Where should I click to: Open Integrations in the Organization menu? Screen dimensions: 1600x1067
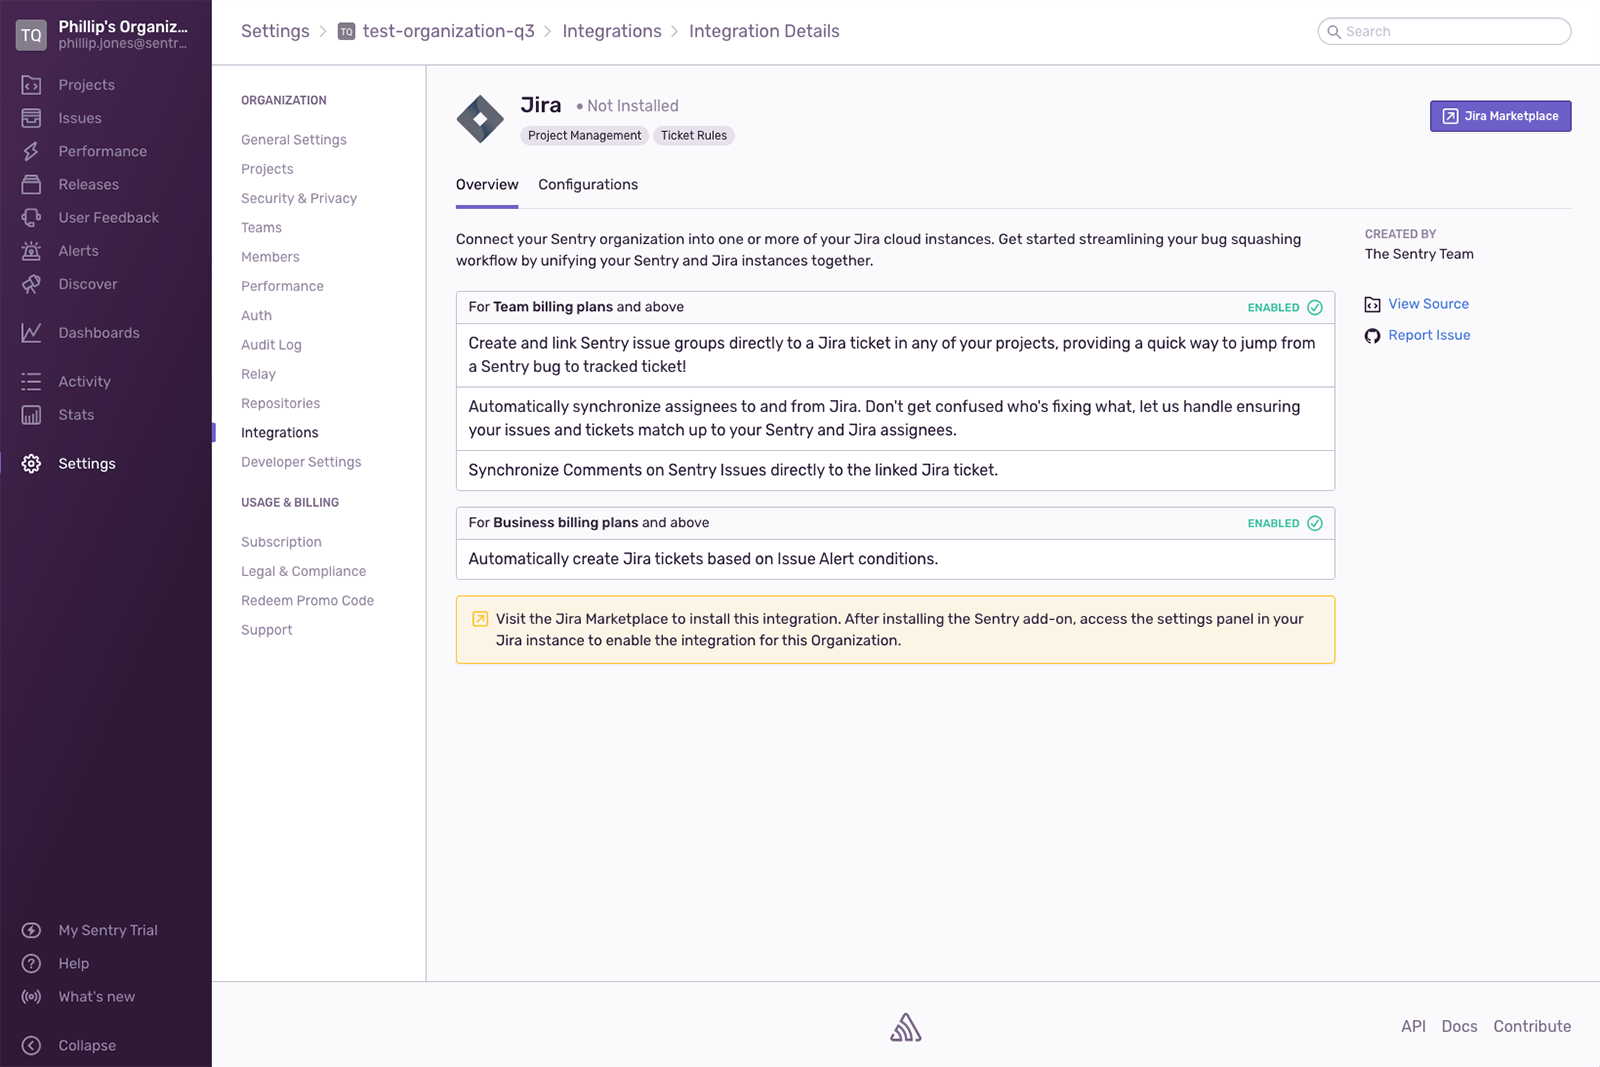pyautogui.click(x=279, y=432)
